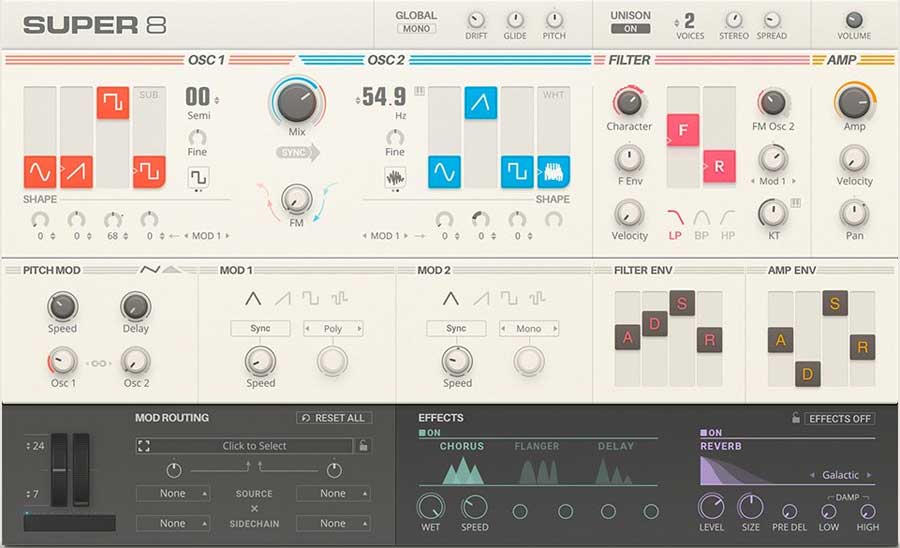
Task: Toggle the effects lock icon
Action: 796,418
